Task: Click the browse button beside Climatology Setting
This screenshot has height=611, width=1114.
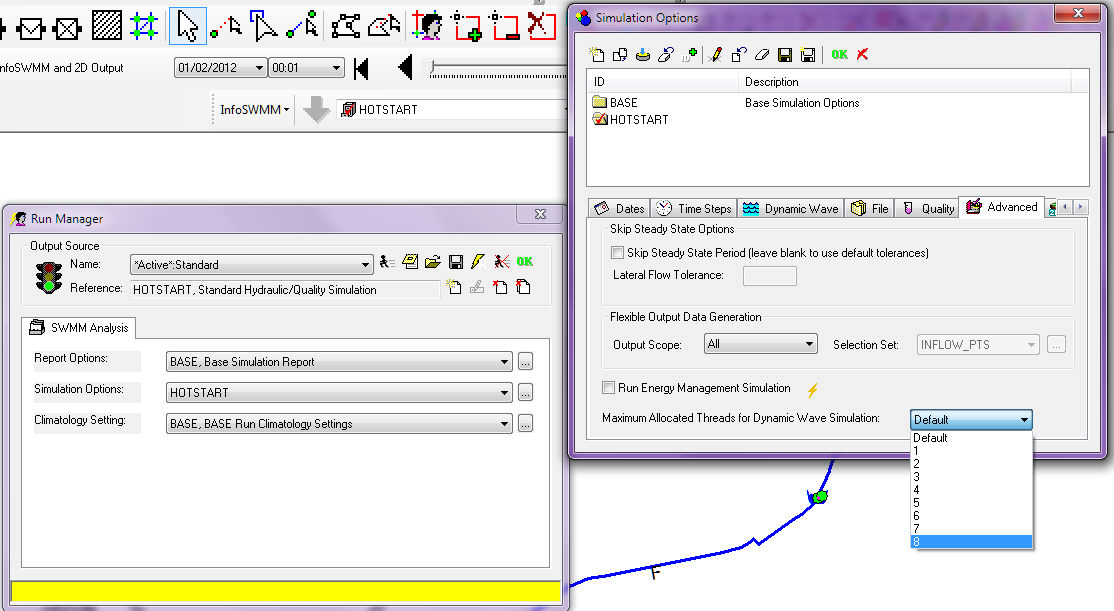Action: coord(525,423)
